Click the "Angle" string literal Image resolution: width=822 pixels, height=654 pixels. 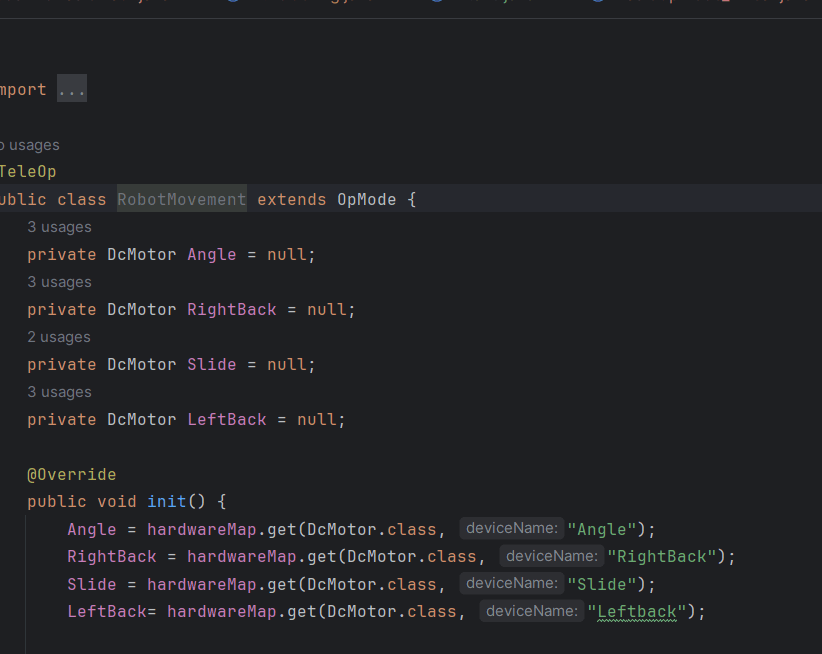[602, 529]
